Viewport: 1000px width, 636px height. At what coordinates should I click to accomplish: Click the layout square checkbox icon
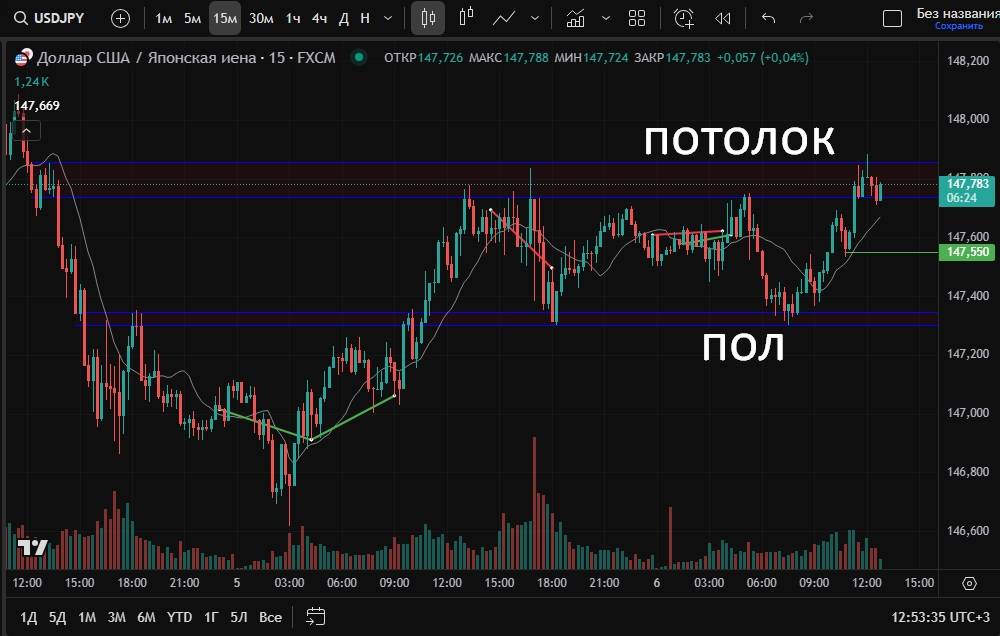tap(892, 18)
